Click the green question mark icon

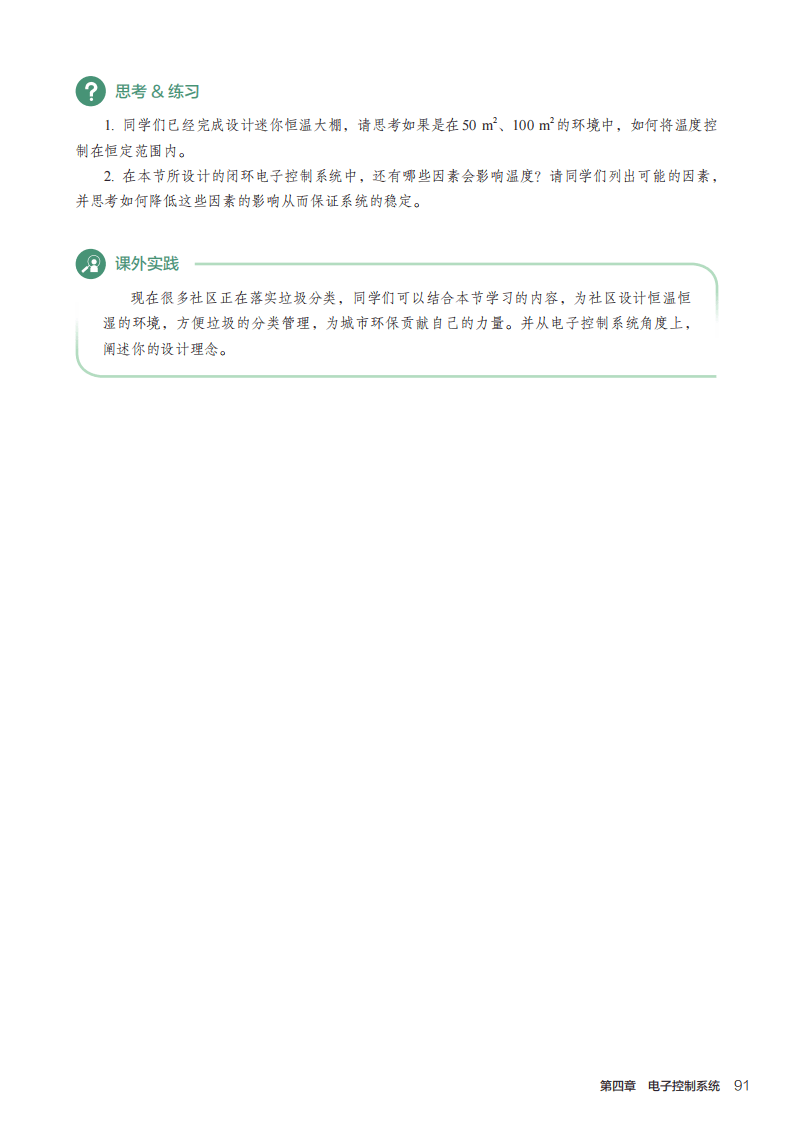coord(90,92)
